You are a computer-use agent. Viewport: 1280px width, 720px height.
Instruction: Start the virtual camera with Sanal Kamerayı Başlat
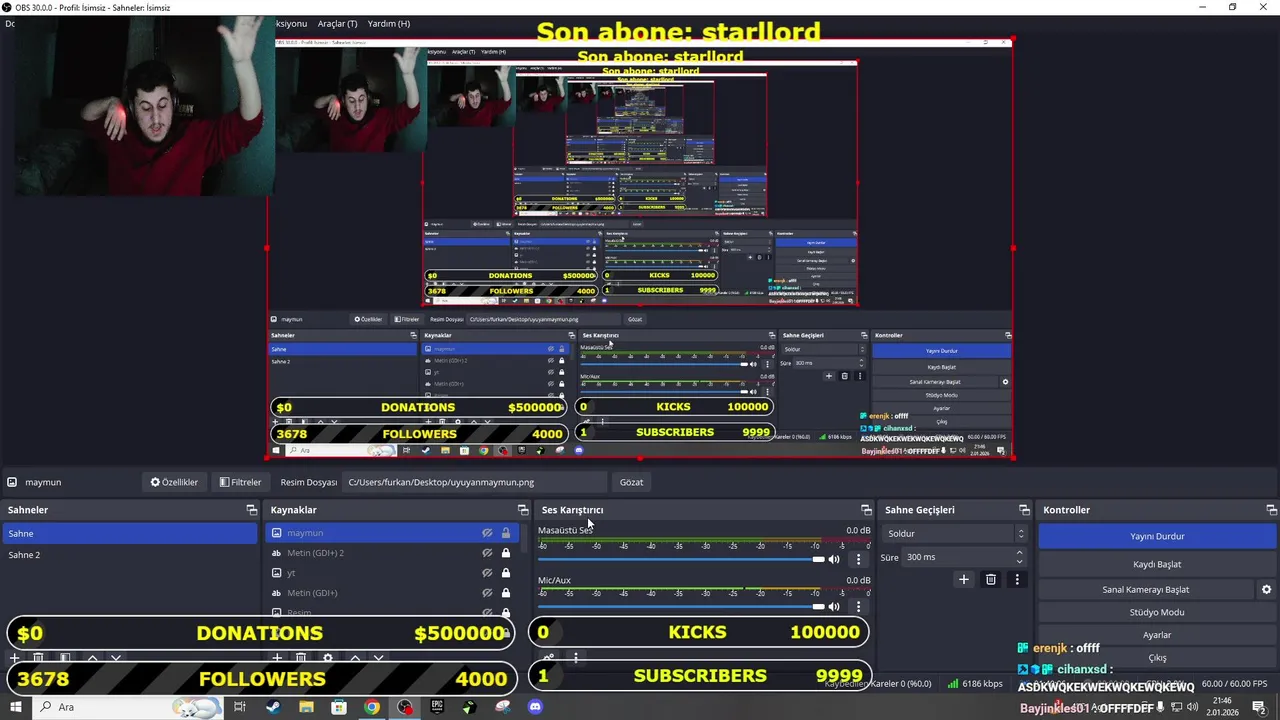[x=1145, y=589]
